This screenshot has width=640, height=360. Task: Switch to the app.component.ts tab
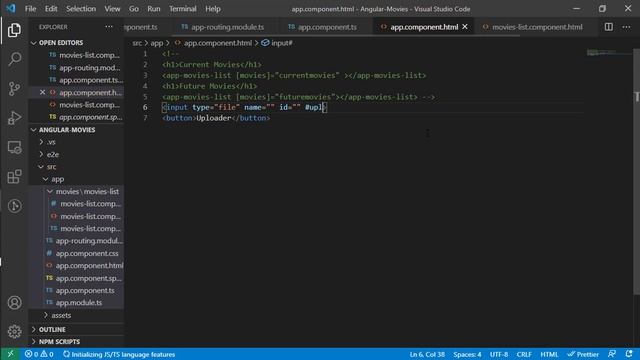click(322, 27)
